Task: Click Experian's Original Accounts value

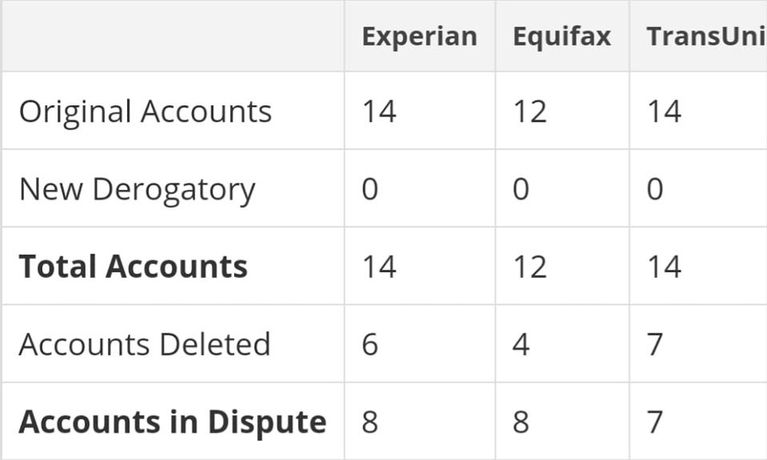Action: (x=379, y=111)
